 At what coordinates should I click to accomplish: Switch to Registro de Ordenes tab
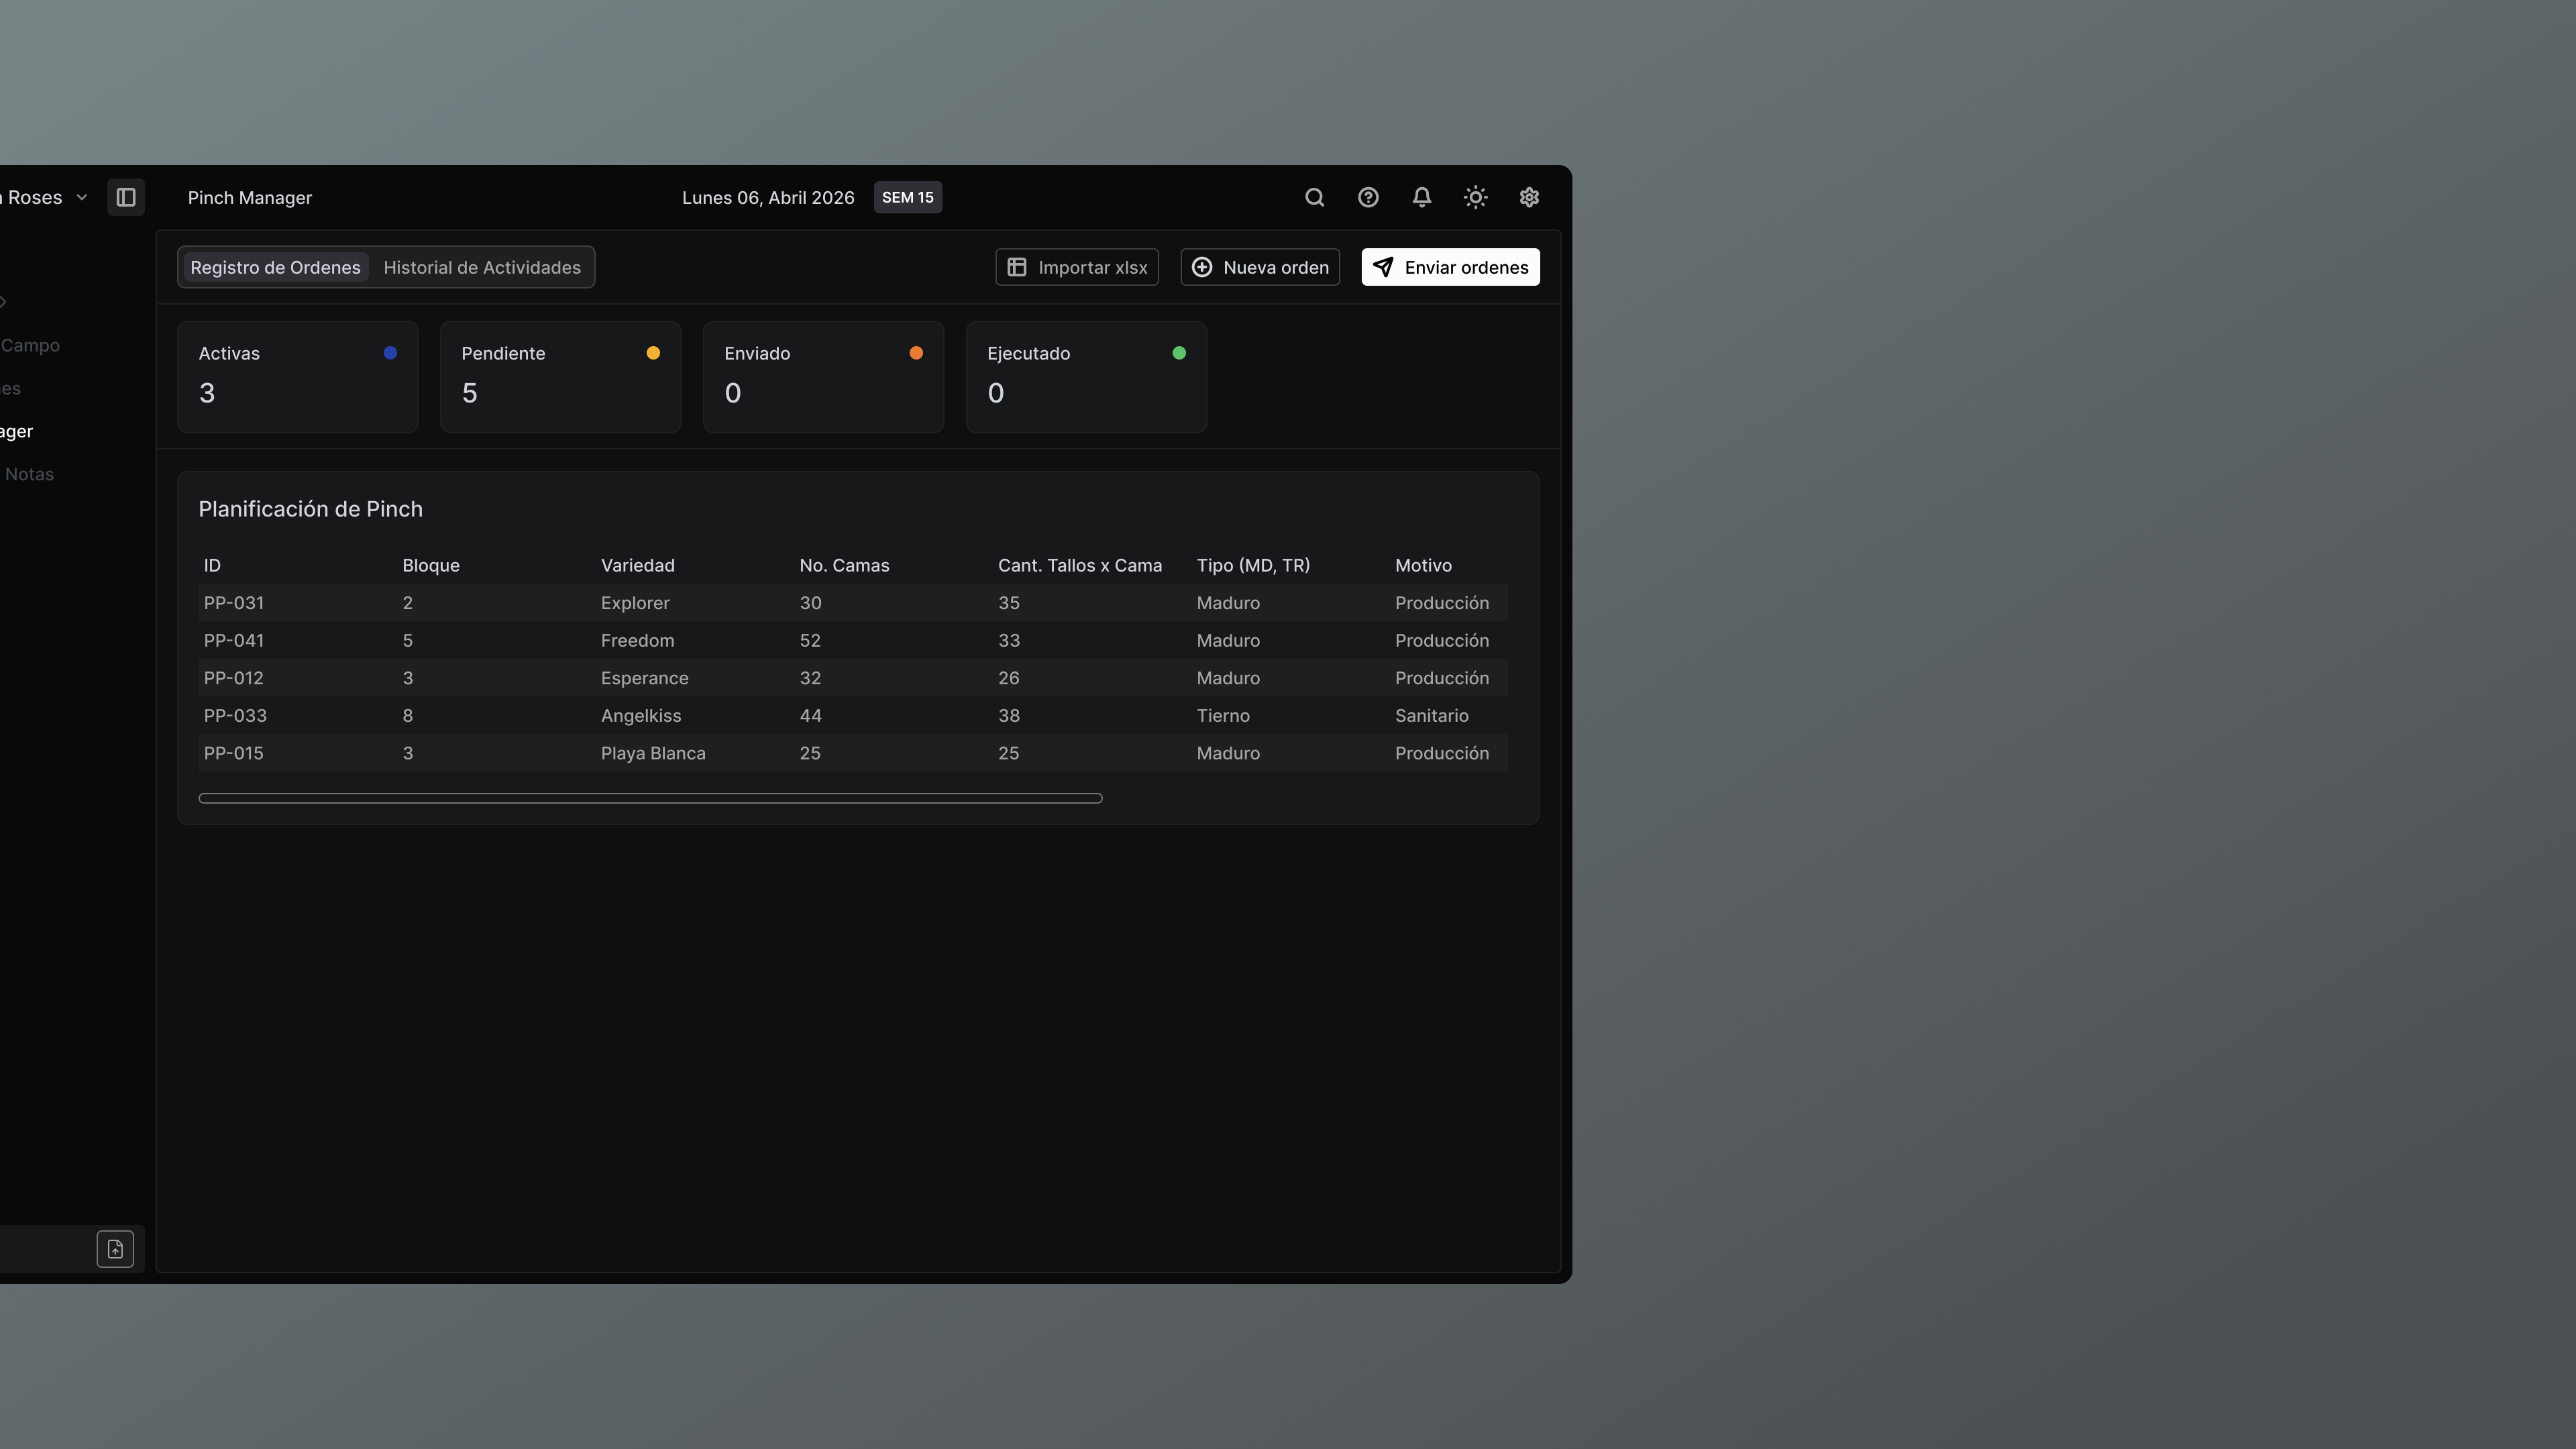pyautogui.click(x=275, y=267)
